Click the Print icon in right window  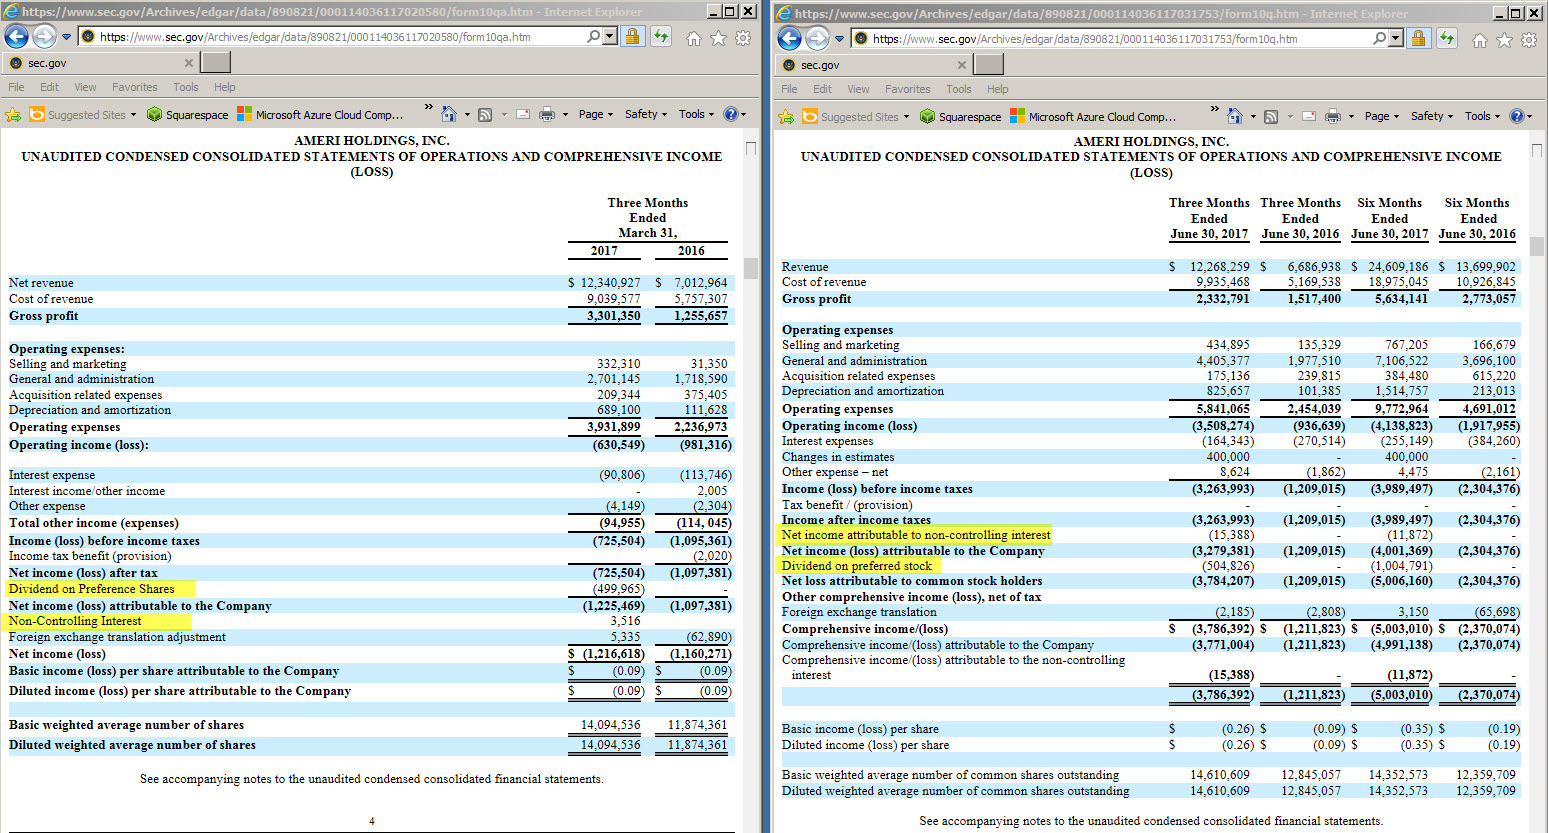click(1333, 116)
